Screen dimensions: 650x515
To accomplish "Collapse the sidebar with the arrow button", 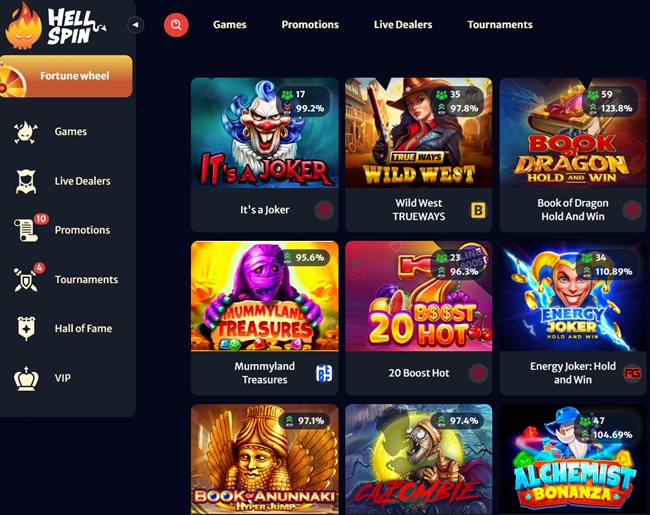I will (136, 25).
